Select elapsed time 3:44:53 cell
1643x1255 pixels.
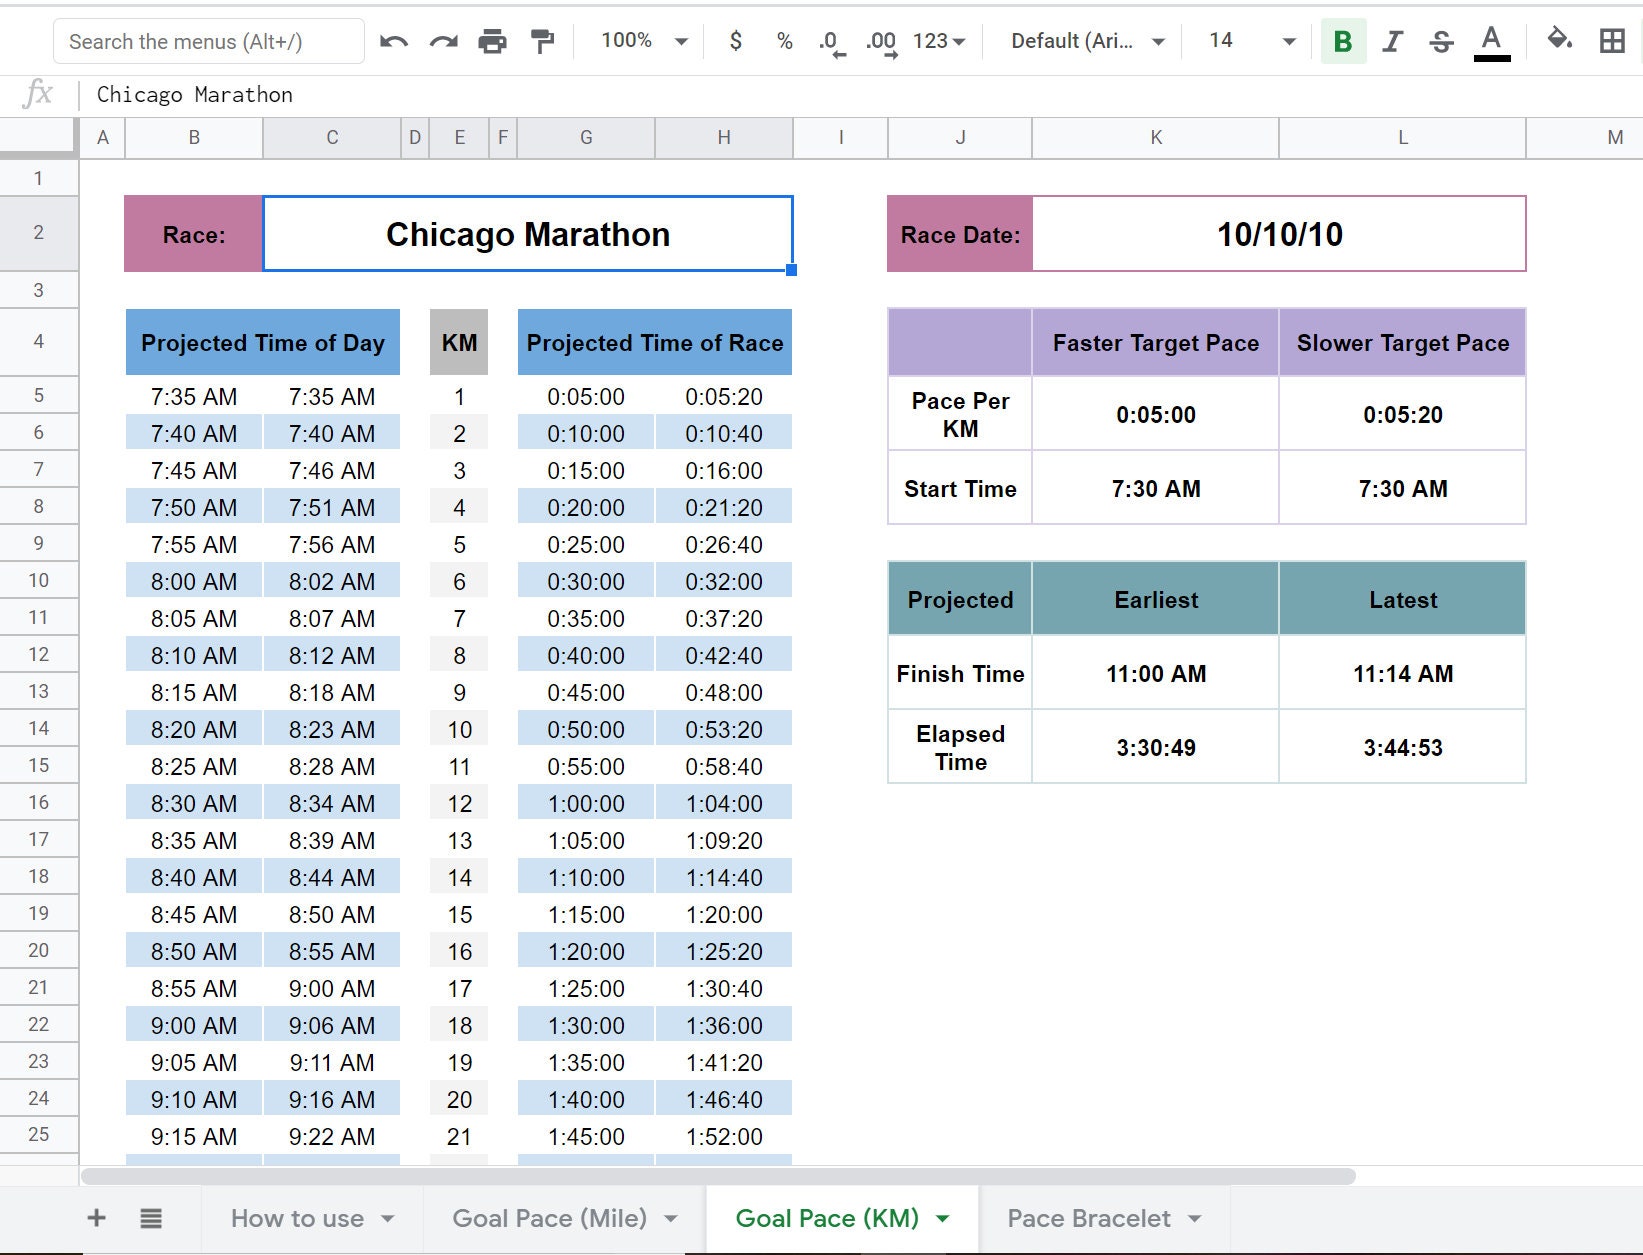[x=1402, y=747]
